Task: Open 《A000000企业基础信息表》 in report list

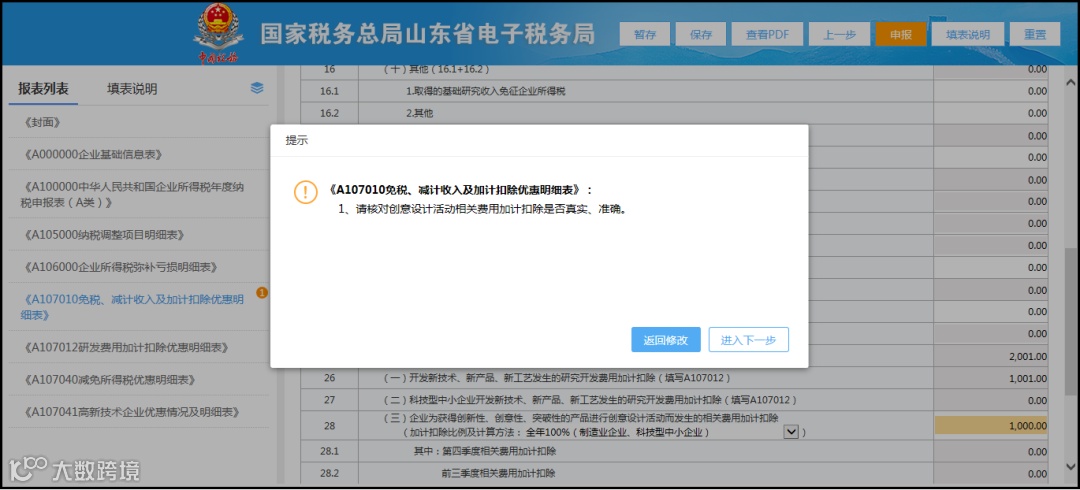Action: (x=88, y=154)
